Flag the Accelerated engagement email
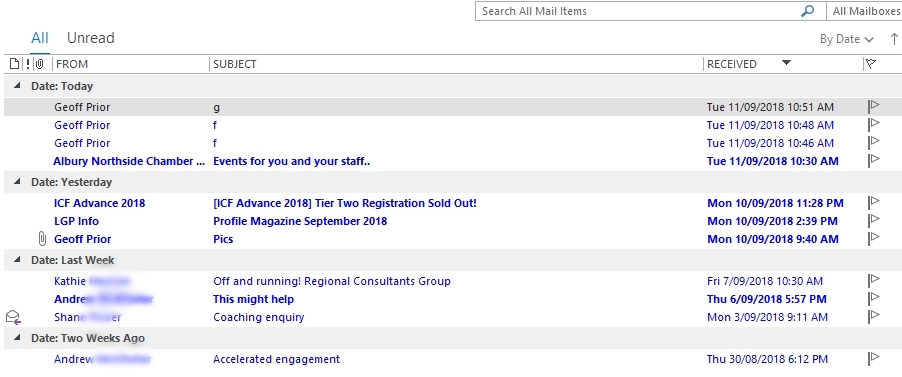 pyautogui.click(x=874, y=359)
